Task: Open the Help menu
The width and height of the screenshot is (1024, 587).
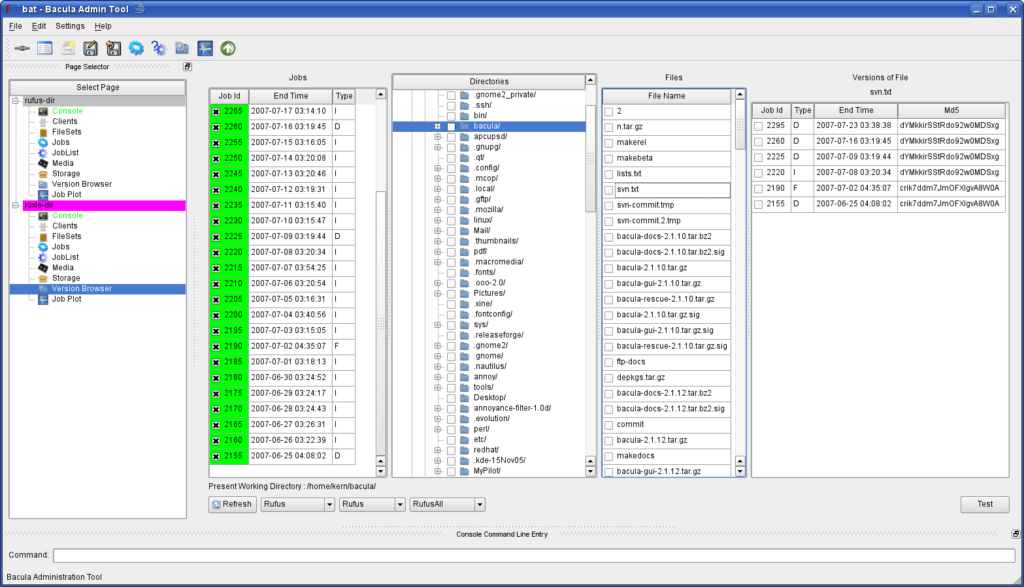Action: click(x=103, y=25)
